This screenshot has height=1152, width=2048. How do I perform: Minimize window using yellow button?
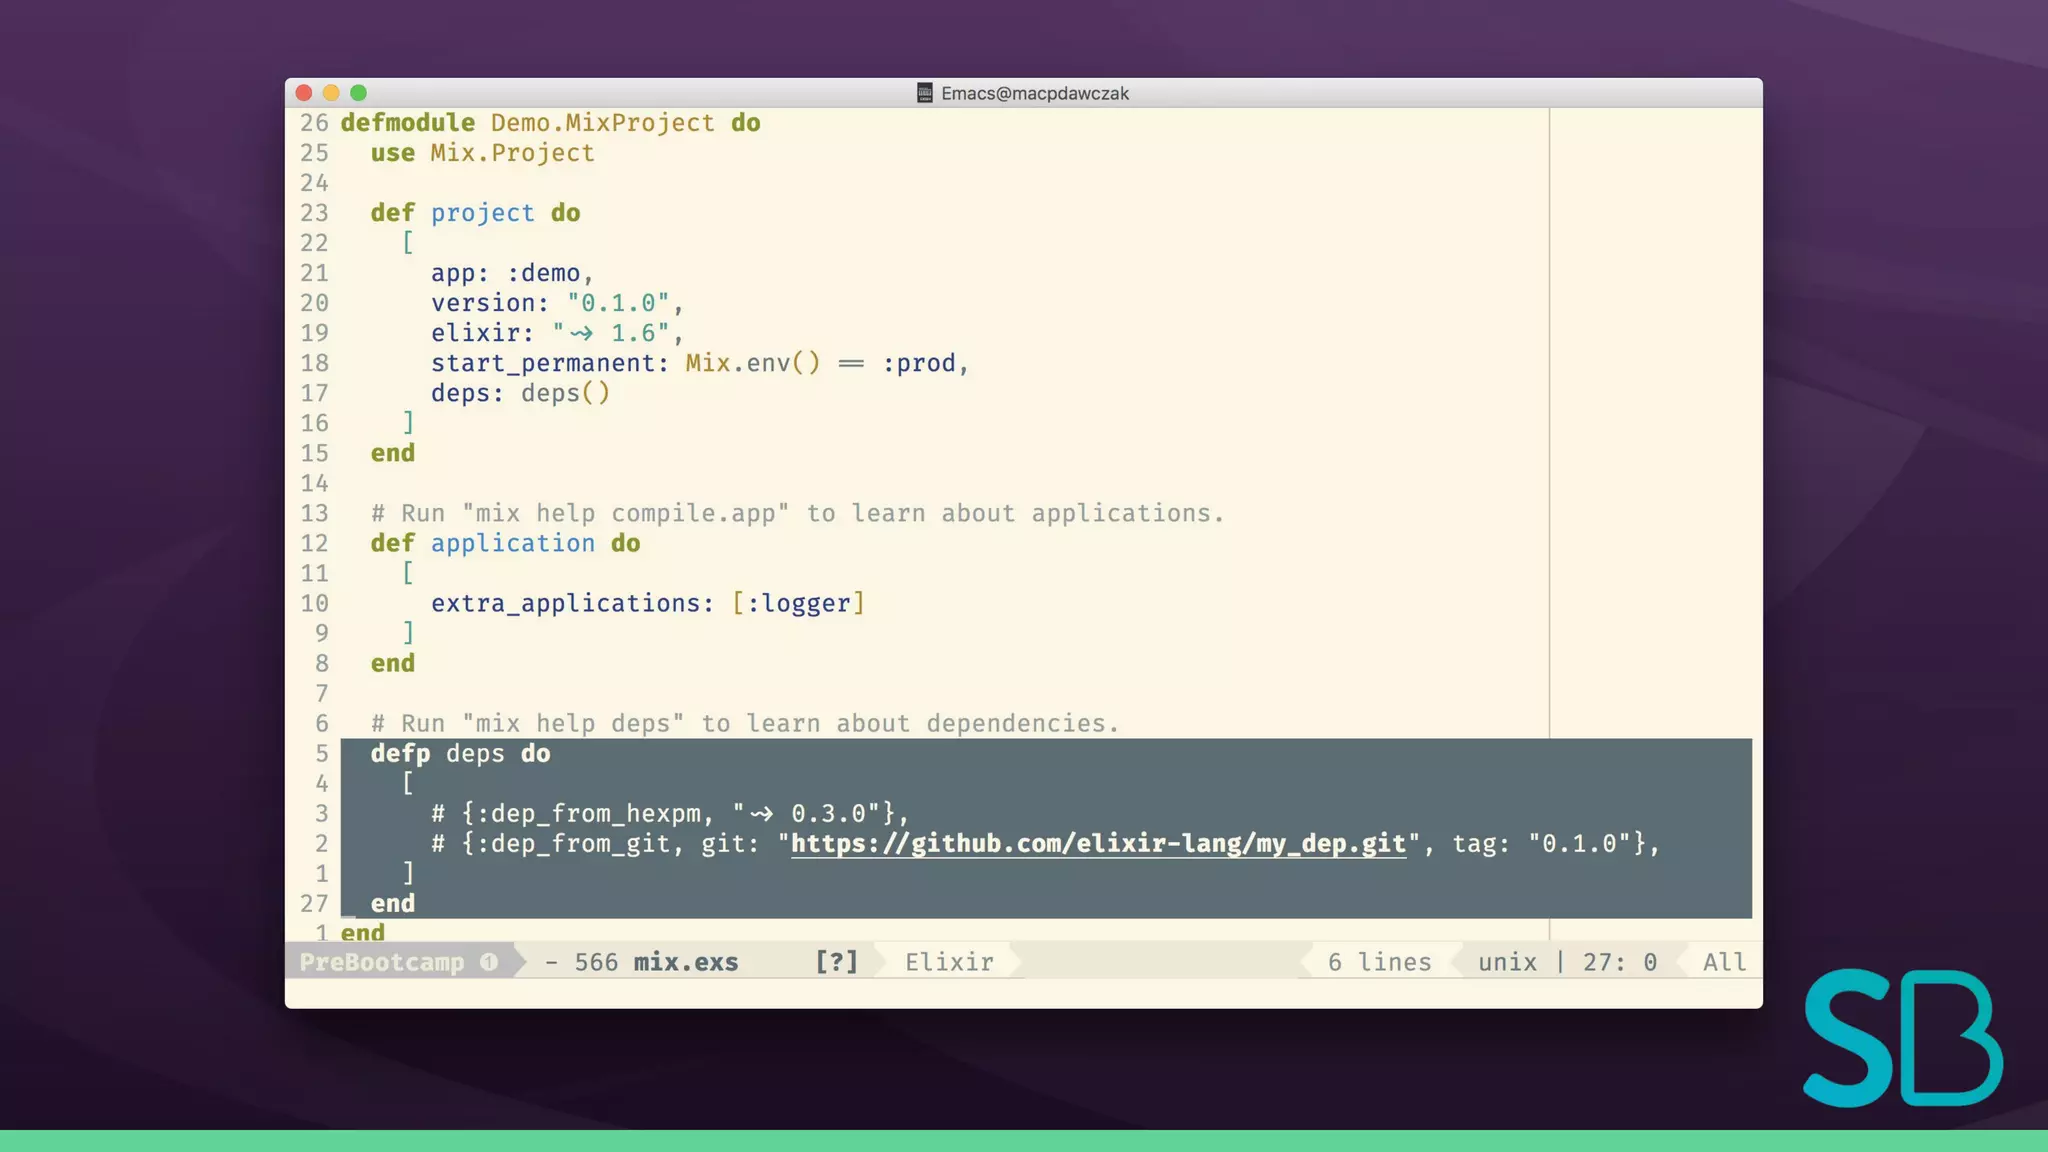click(x=331, y=93)
